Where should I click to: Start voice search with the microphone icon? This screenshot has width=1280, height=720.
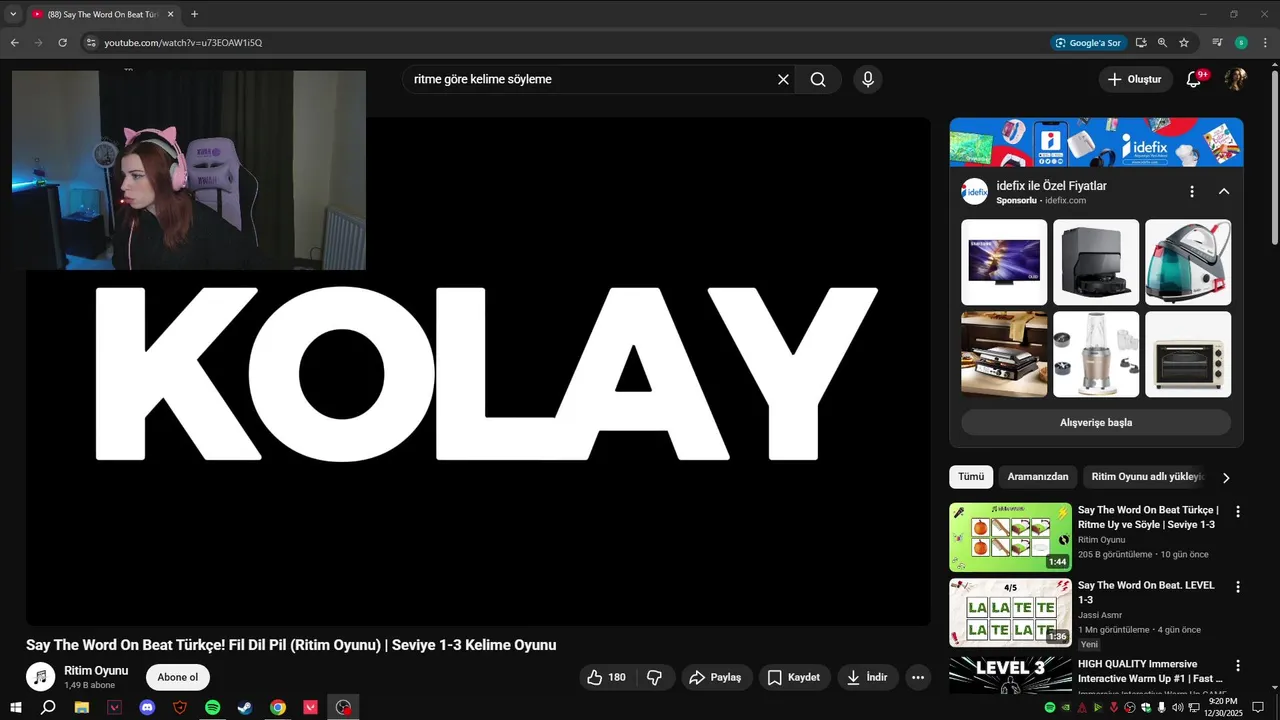point(867,80)
